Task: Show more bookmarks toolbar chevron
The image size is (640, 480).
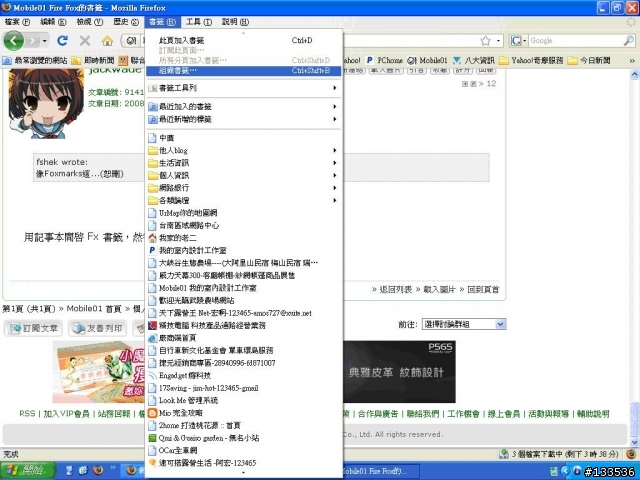Action: click(632, 60)
